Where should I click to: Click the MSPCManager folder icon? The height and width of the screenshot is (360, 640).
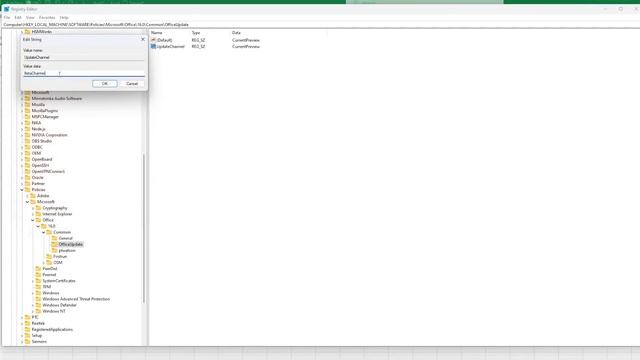(x=27, y=117)
